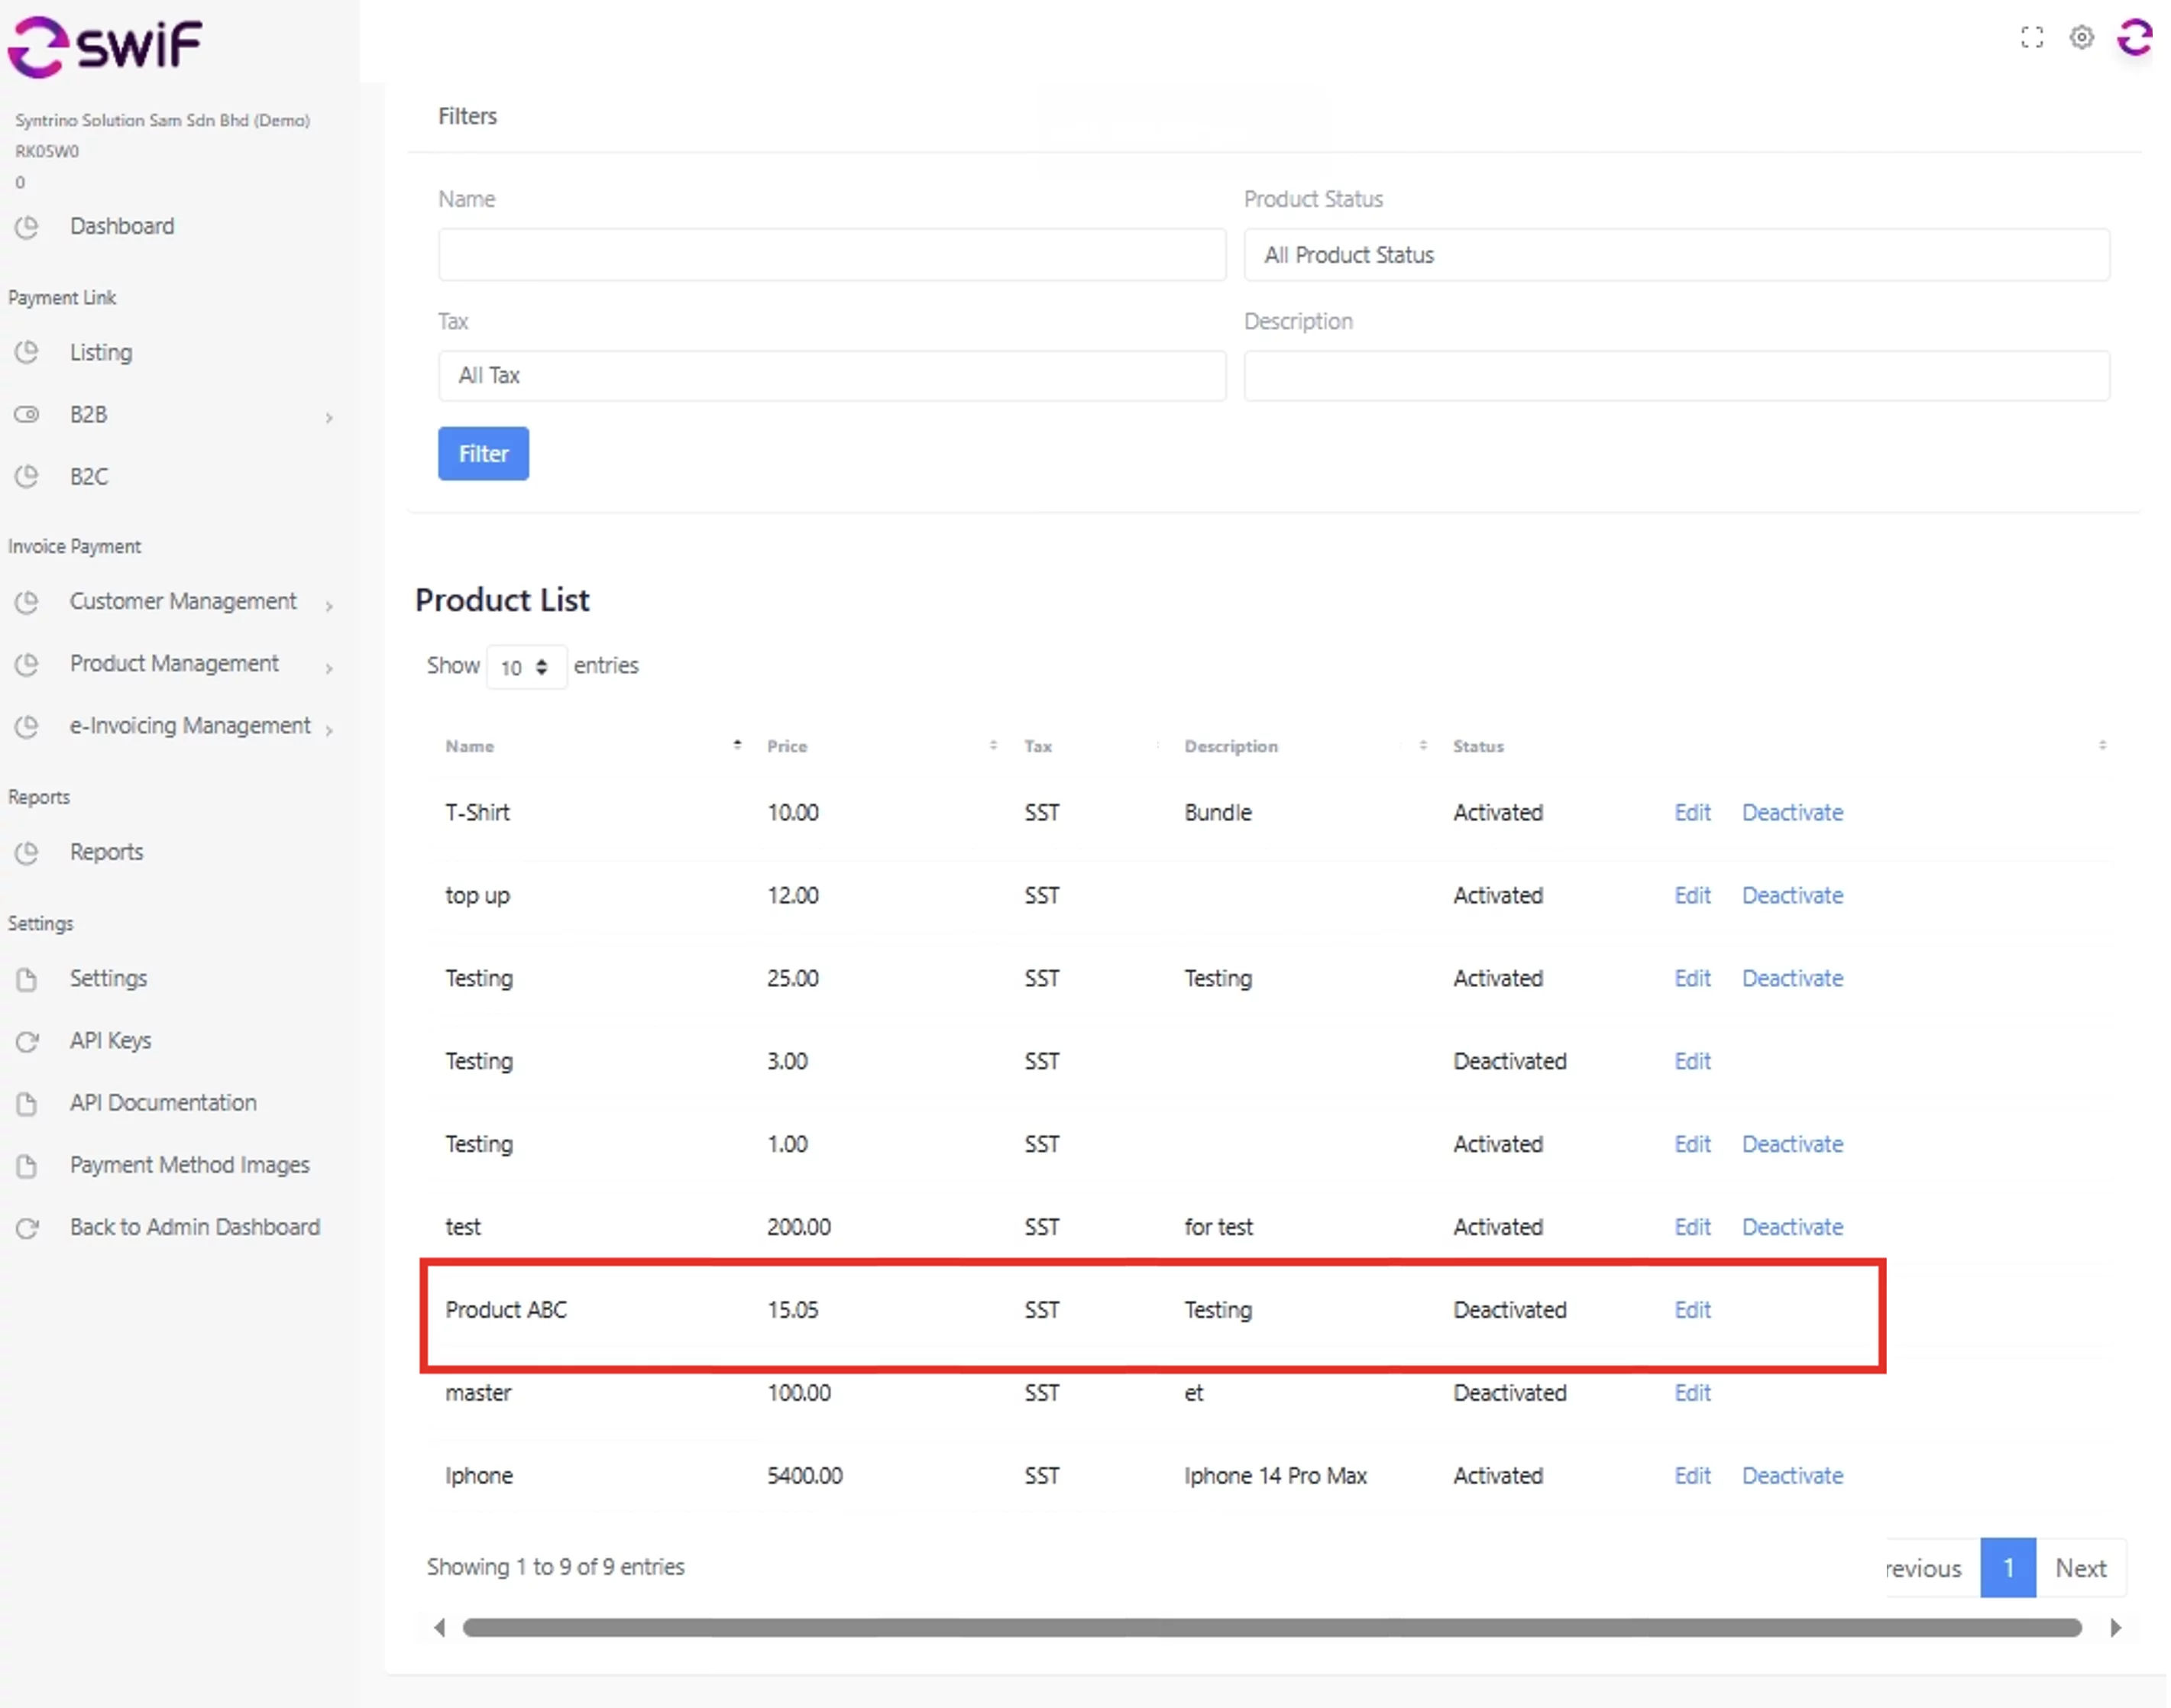Click the Tax column header
The image size is (2171, 1708).
(x=1037, y=746)
